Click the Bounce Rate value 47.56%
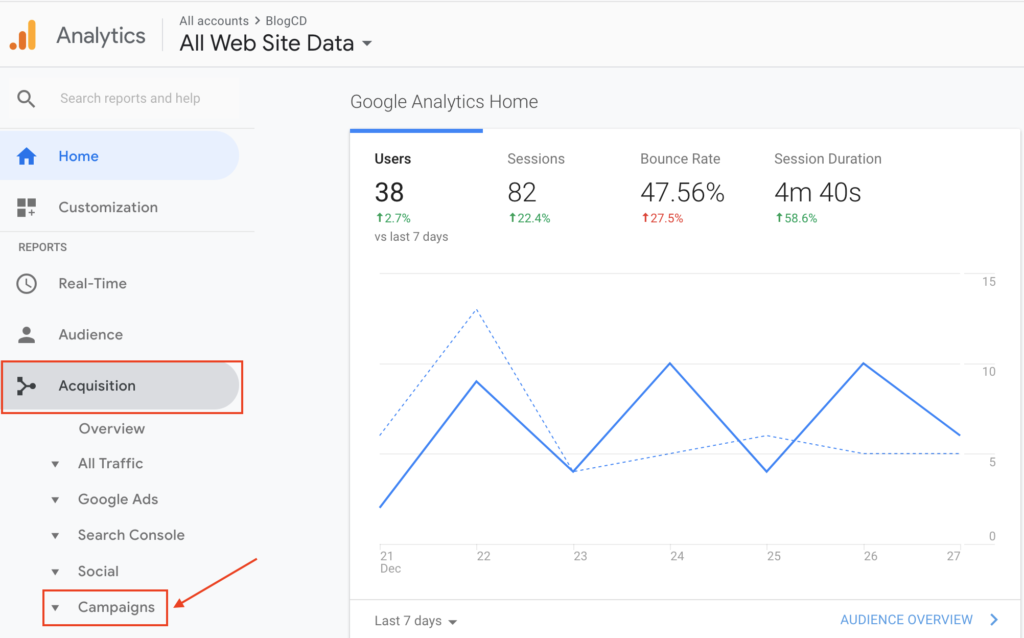 tap(682, 193)
